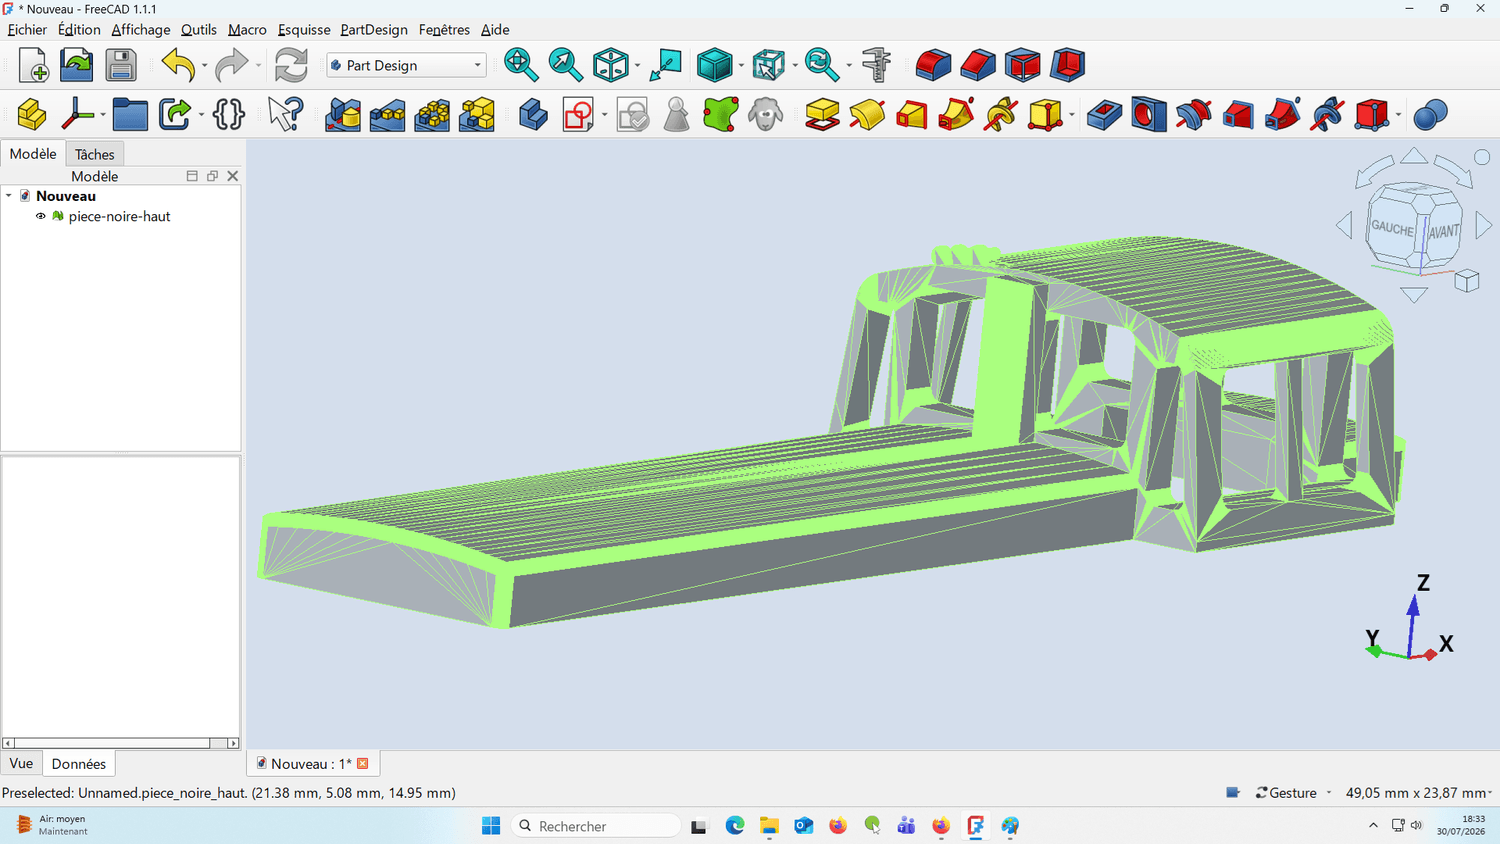
Task: Click the grey Redo arrow icon
Action: (x=231, y=65)
